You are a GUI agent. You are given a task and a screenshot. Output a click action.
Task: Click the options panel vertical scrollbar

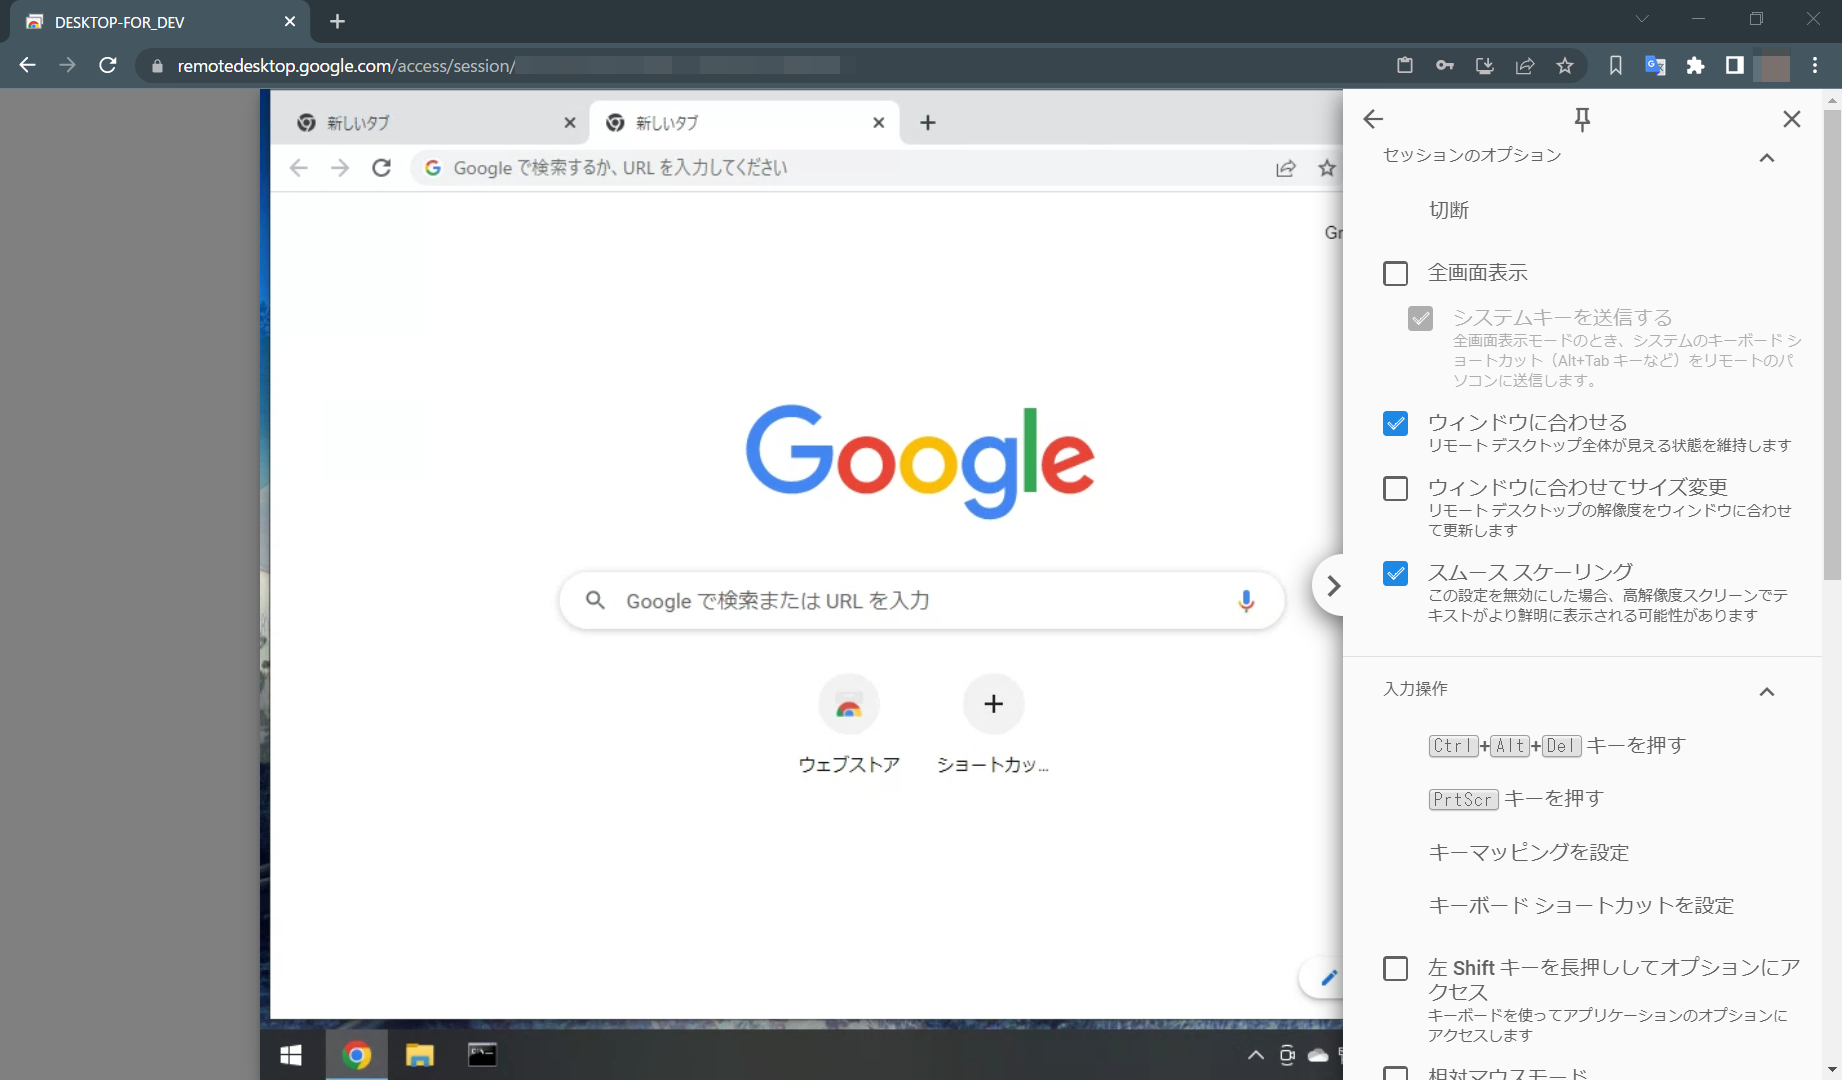tap(1832, 345)
